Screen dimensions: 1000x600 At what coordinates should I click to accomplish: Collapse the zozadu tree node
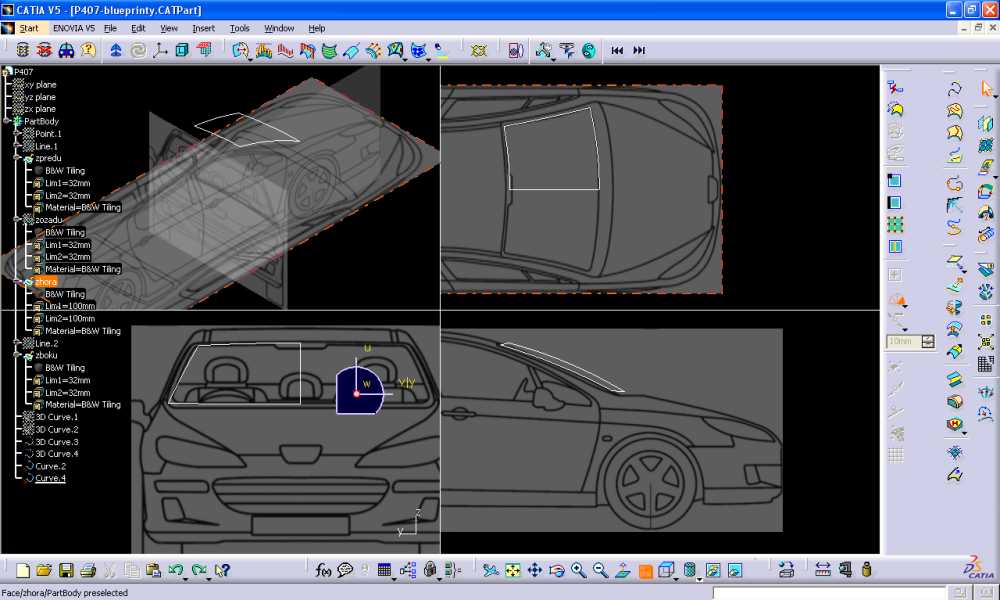pos(17,219)
